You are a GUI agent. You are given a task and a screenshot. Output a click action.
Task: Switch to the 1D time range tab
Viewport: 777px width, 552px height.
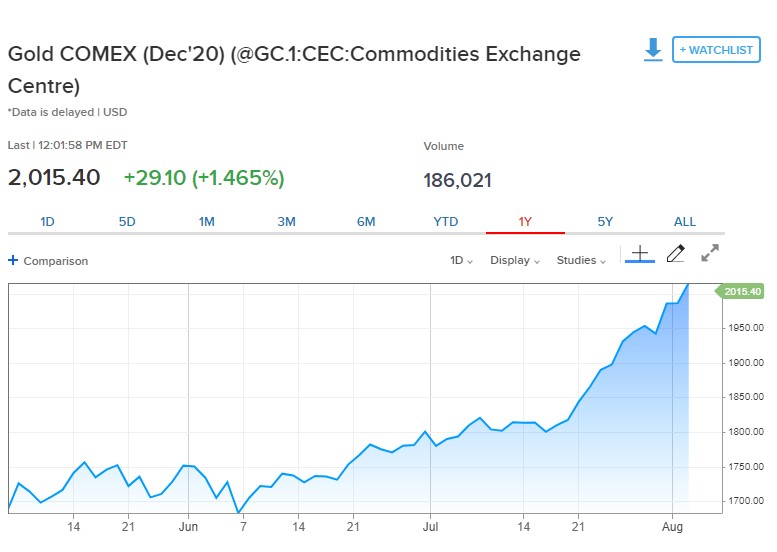coord(47,222)
